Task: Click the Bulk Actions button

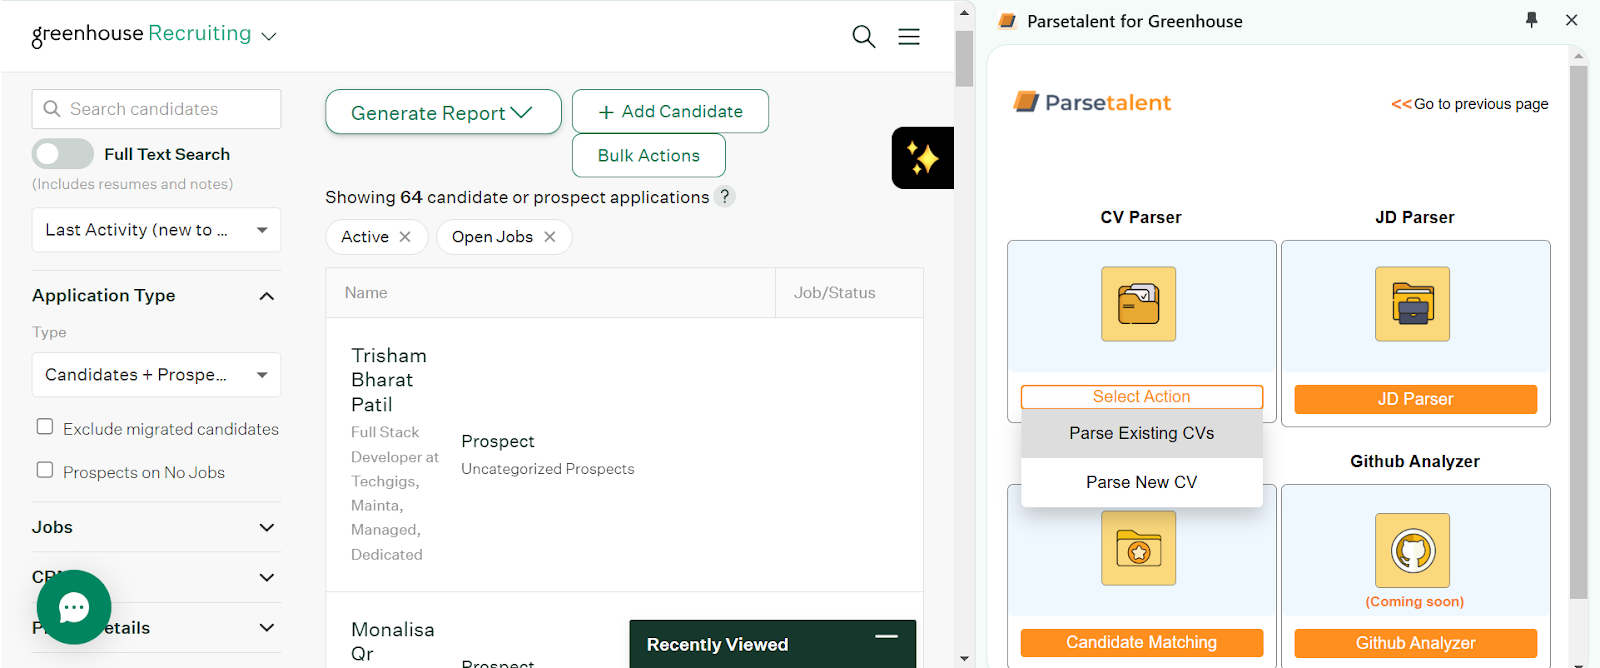Action: point(649,156)
